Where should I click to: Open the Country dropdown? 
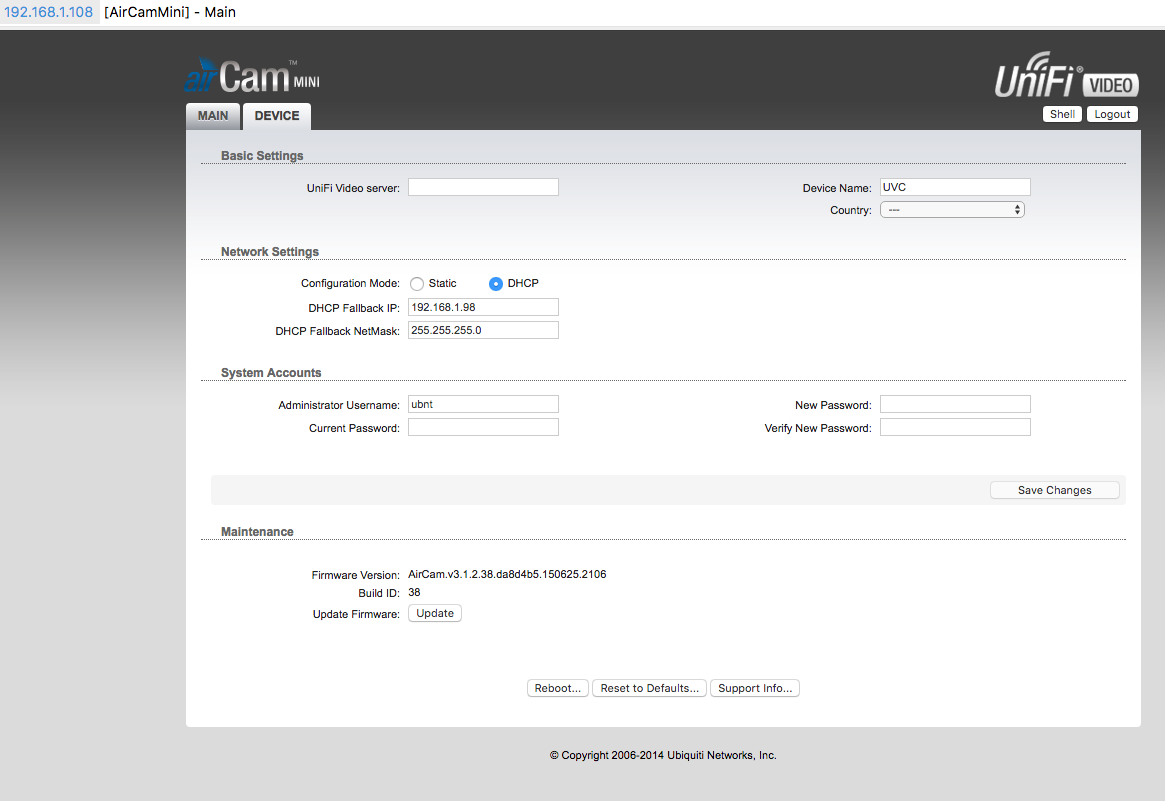coord(953,210)
